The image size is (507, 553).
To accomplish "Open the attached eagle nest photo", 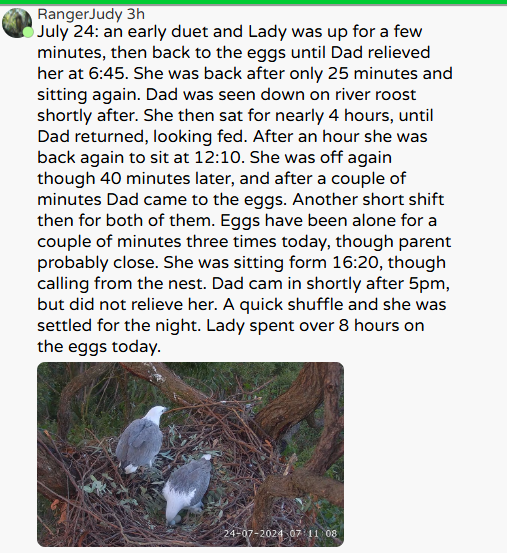I will point(190,454).
